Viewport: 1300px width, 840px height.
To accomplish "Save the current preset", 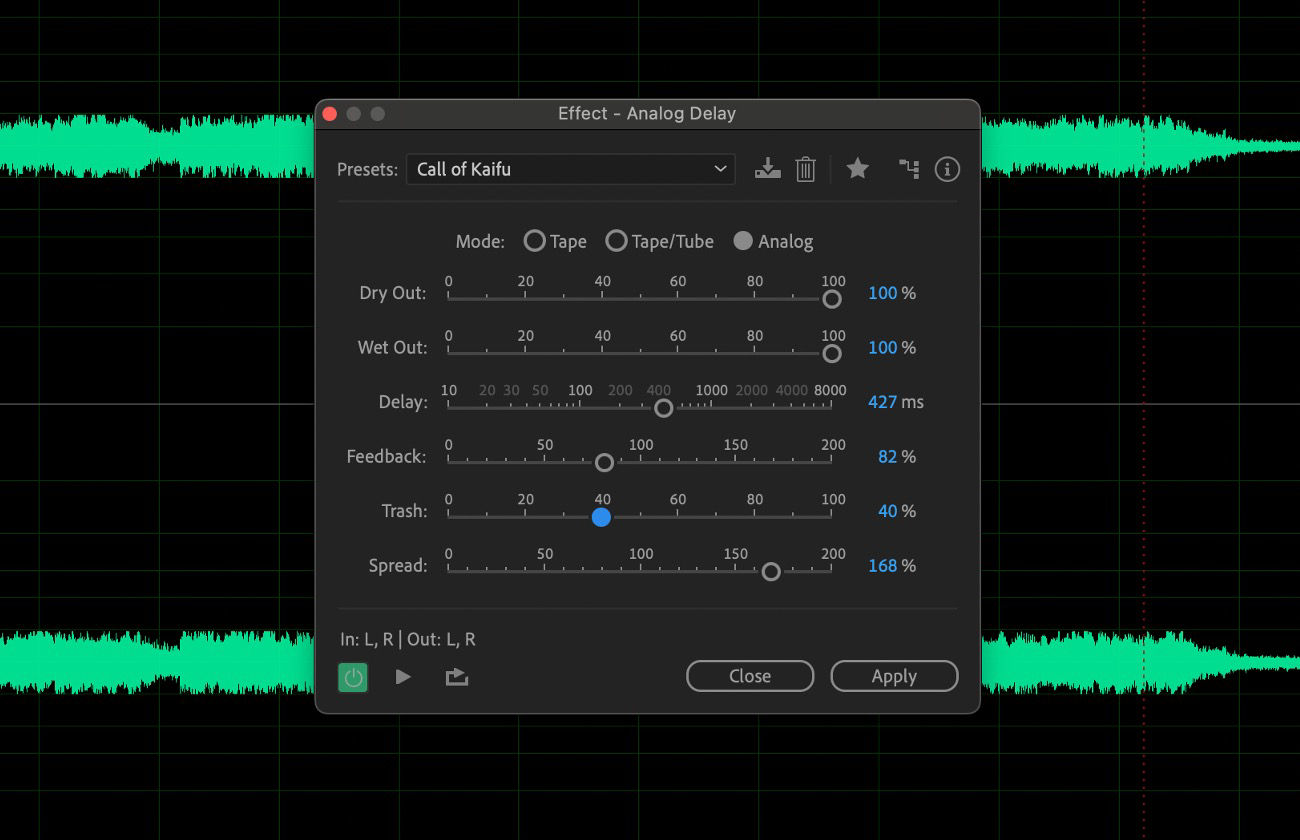I will coord(767,169).
